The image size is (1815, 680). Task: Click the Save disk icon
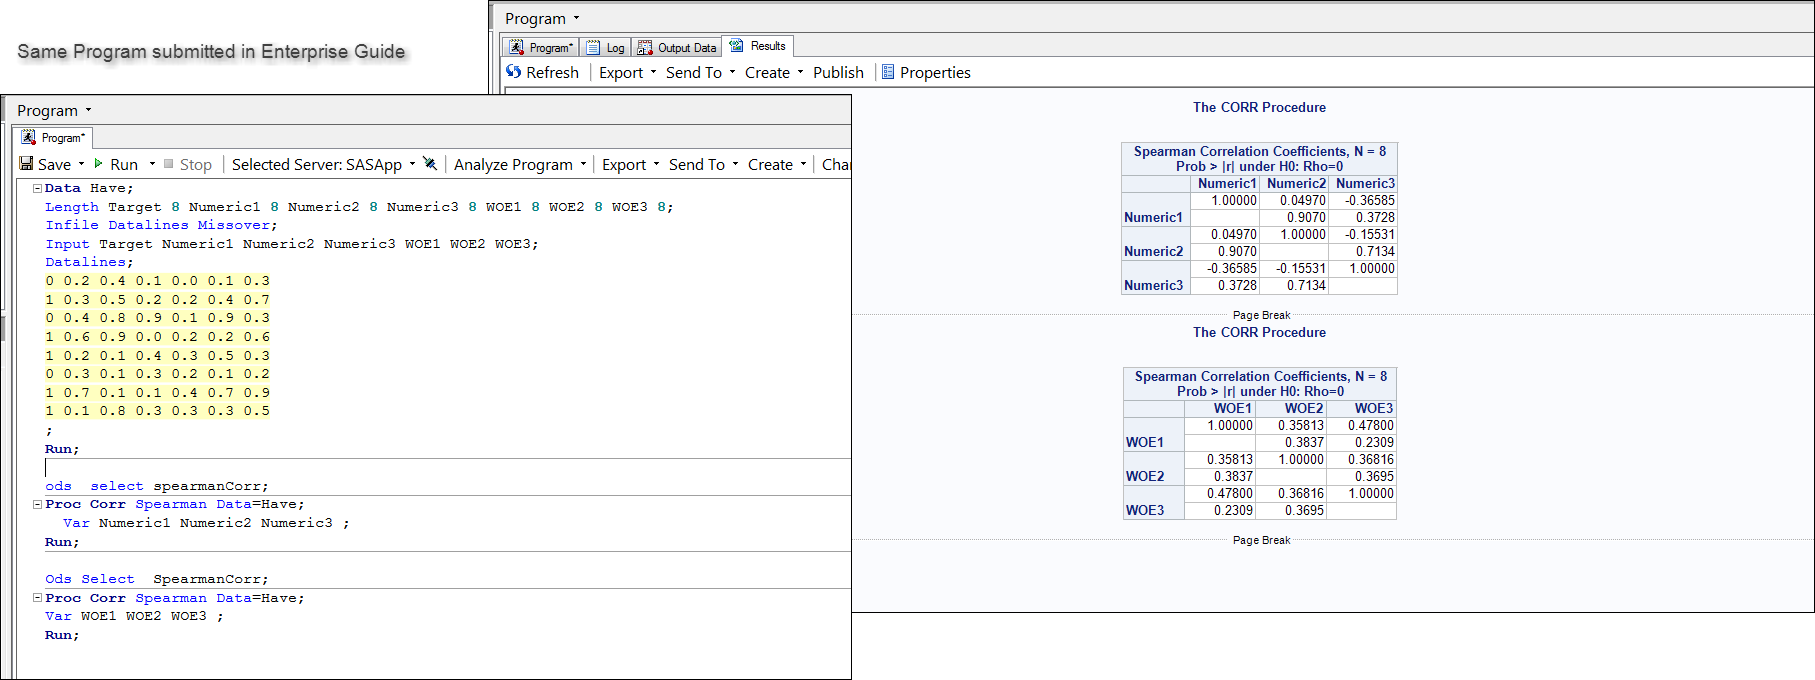[x=27, y=164]
